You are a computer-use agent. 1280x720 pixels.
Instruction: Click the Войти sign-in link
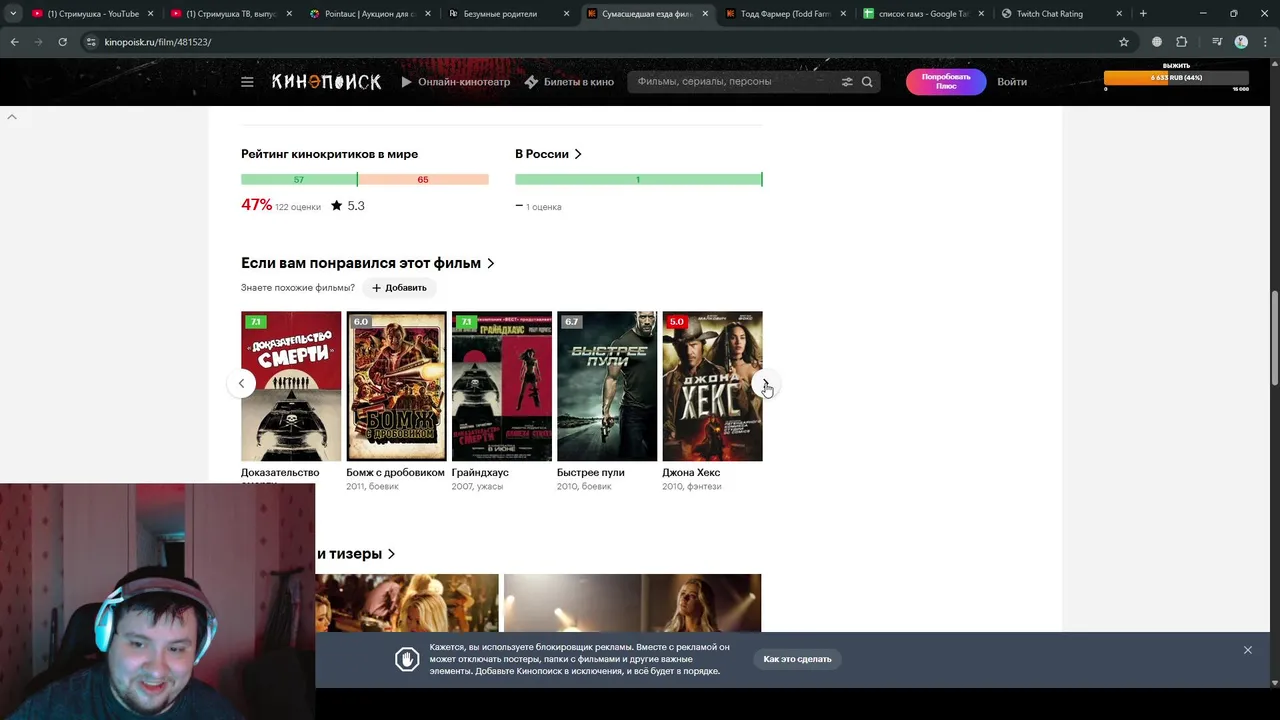pos(1012,82)
